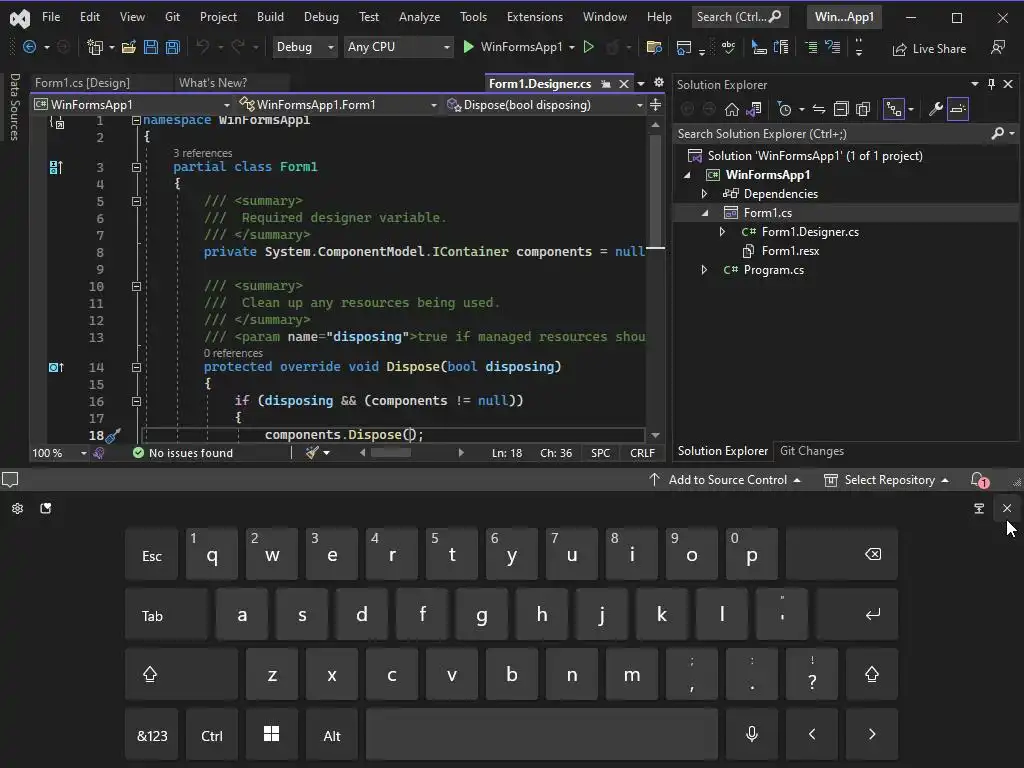The width and height of the screenshot is (1024, 768).
Task: Click the New Project toolbar icon
Action: click(95, 47)
